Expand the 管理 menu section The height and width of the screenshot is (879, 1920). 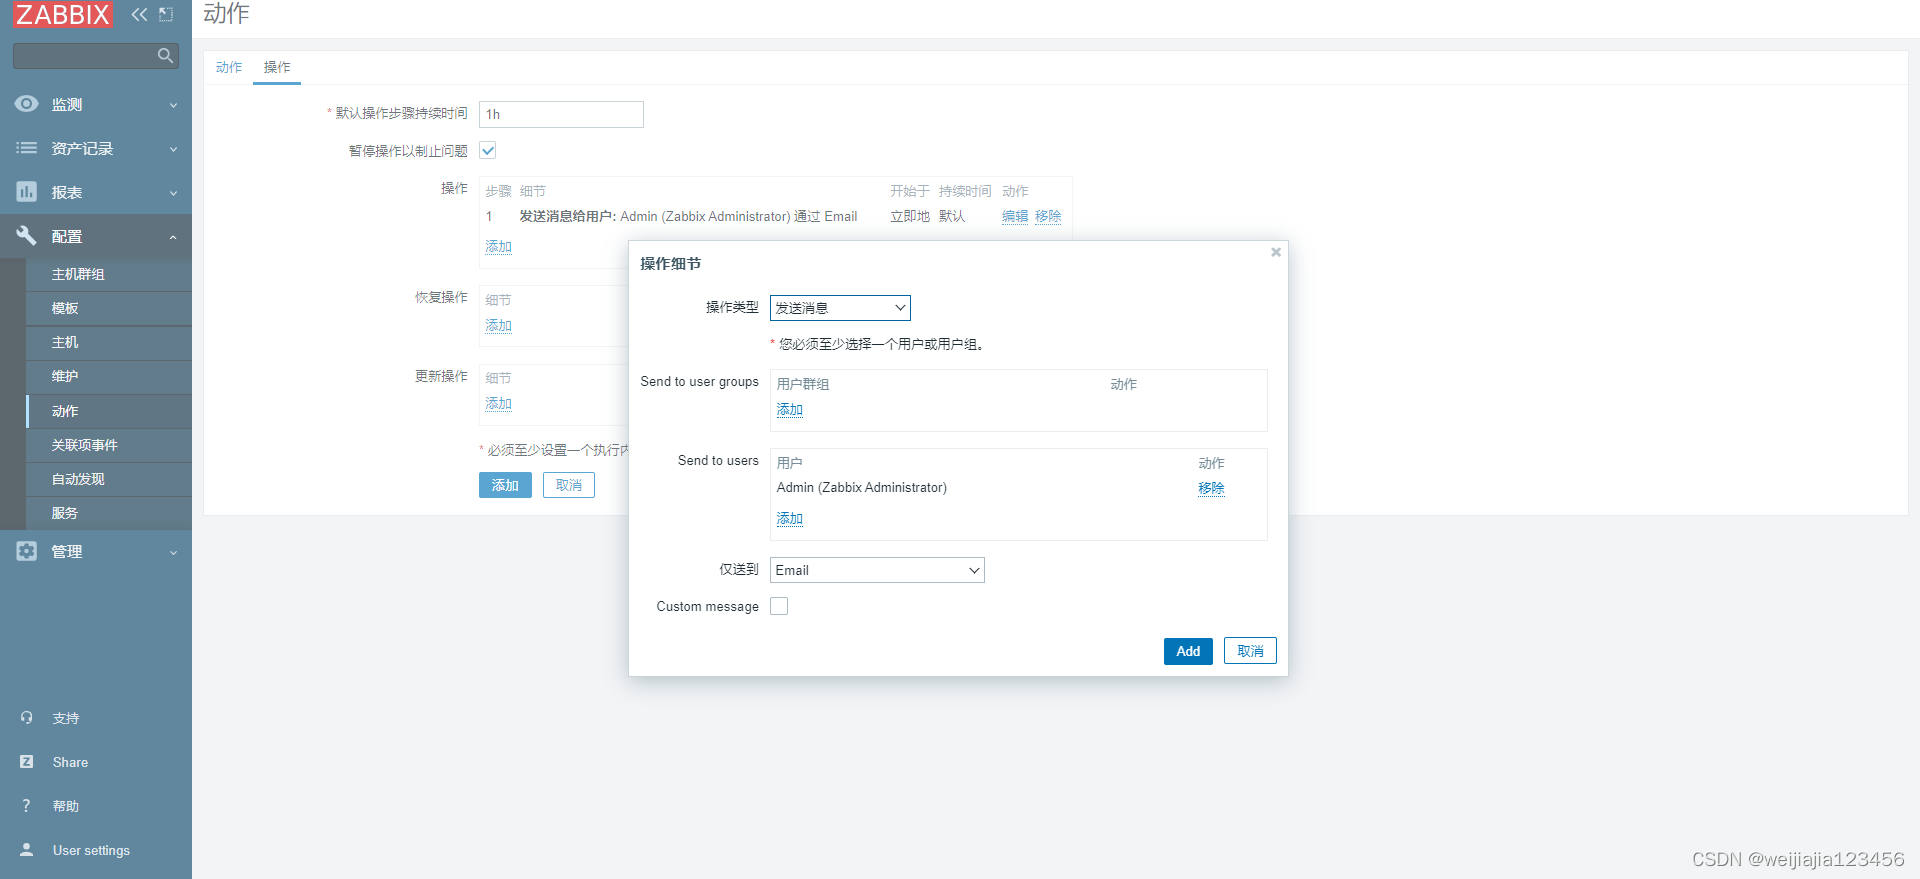[x=96, y=551]
